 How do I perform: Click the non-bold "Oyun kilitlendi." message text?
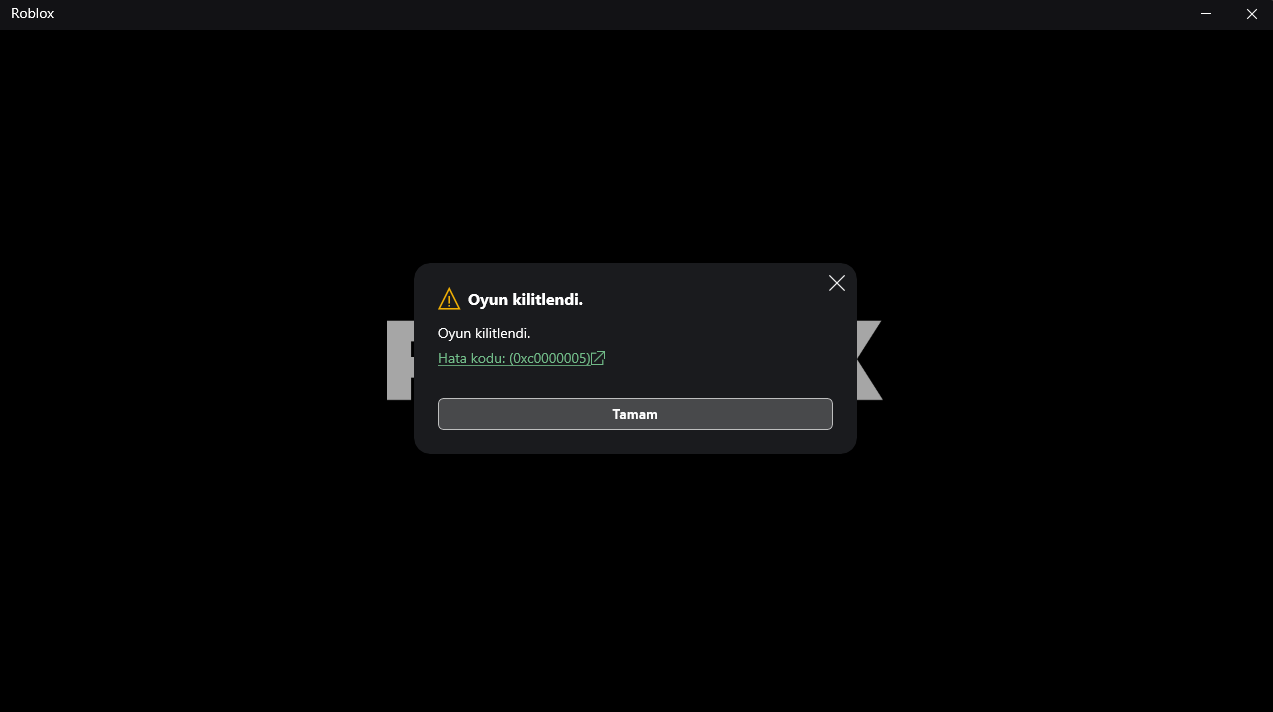pyautogui.click(x=484, y=333)
